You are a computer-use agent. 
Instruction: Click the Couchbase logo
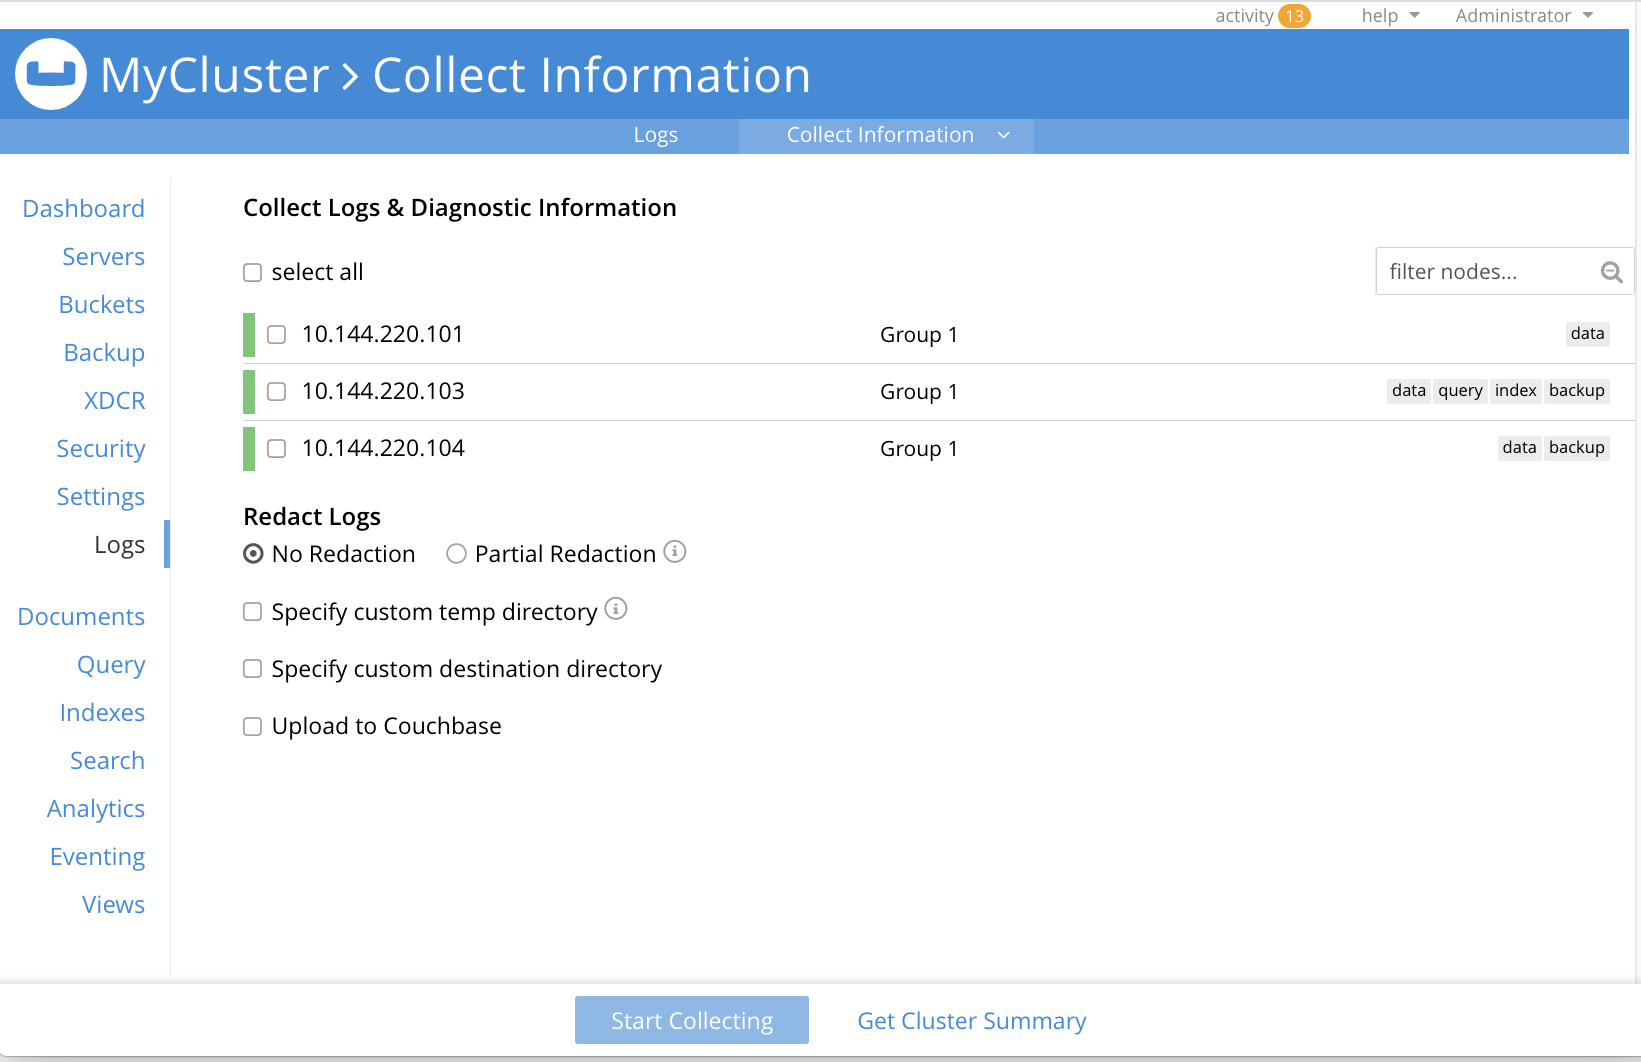pos(50,72)
